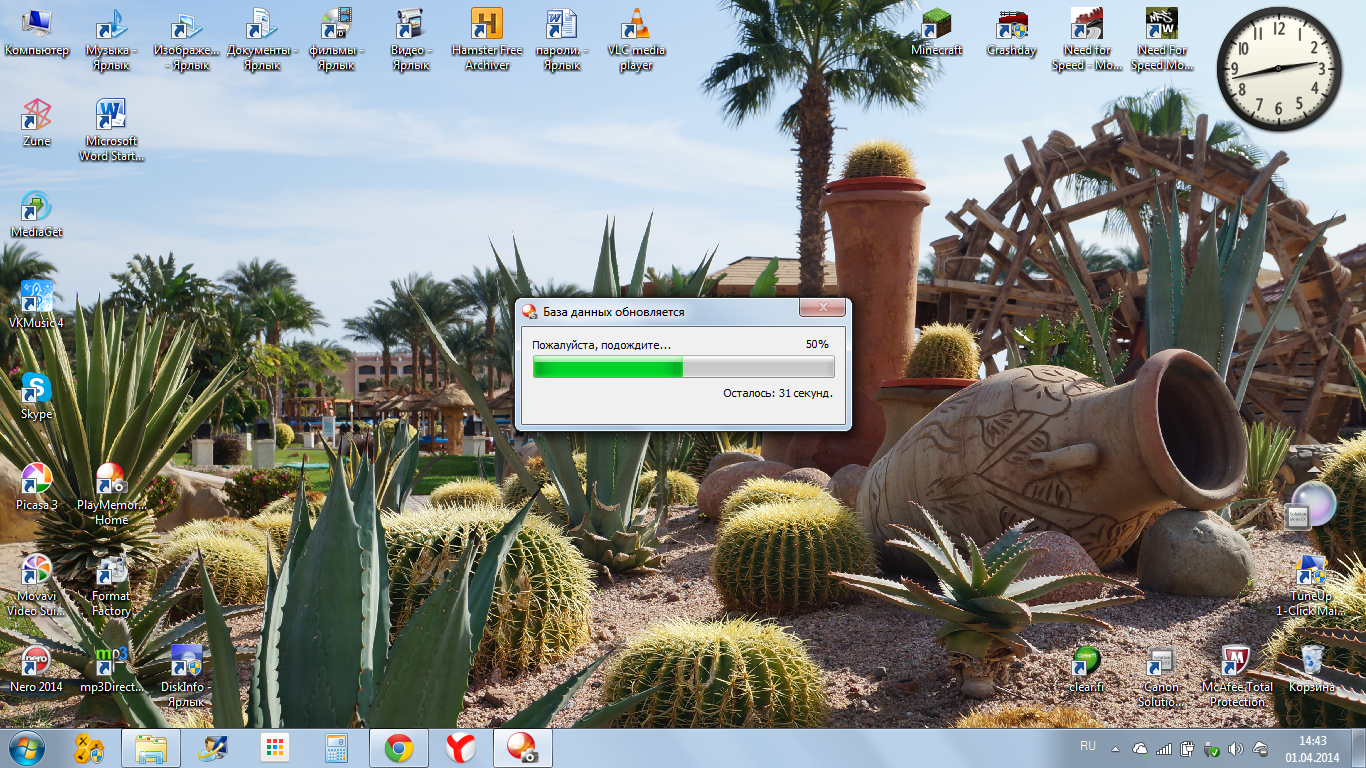
Task: Launch Yandex browser from the taskbar
Action: [x=461, y=748]
